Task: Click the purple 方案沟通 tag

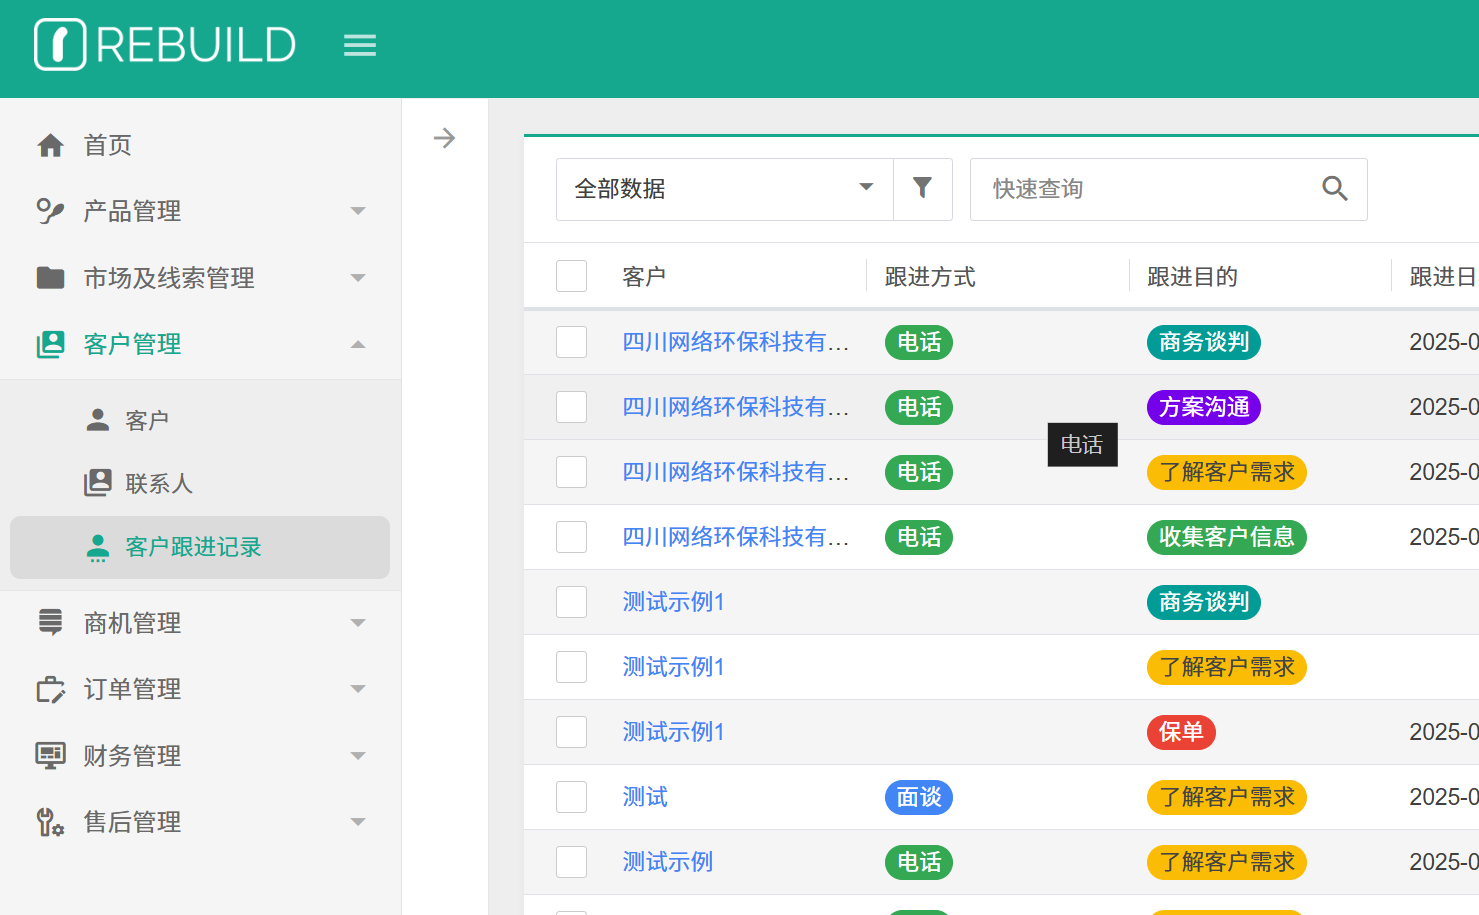Action: pos(1203,407)
